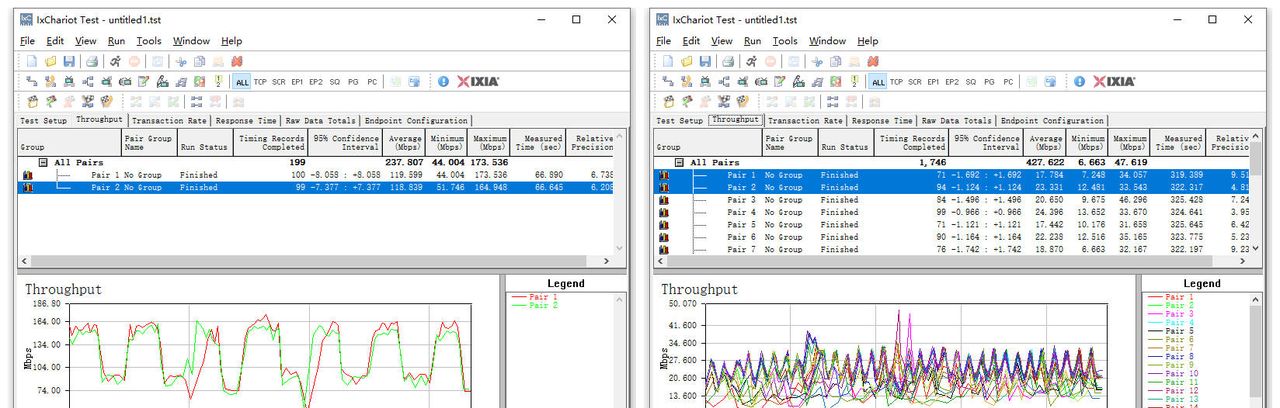Screen dimensions: 1280x408
Task: Click the New test icon in right window
Action: [668, 62]
